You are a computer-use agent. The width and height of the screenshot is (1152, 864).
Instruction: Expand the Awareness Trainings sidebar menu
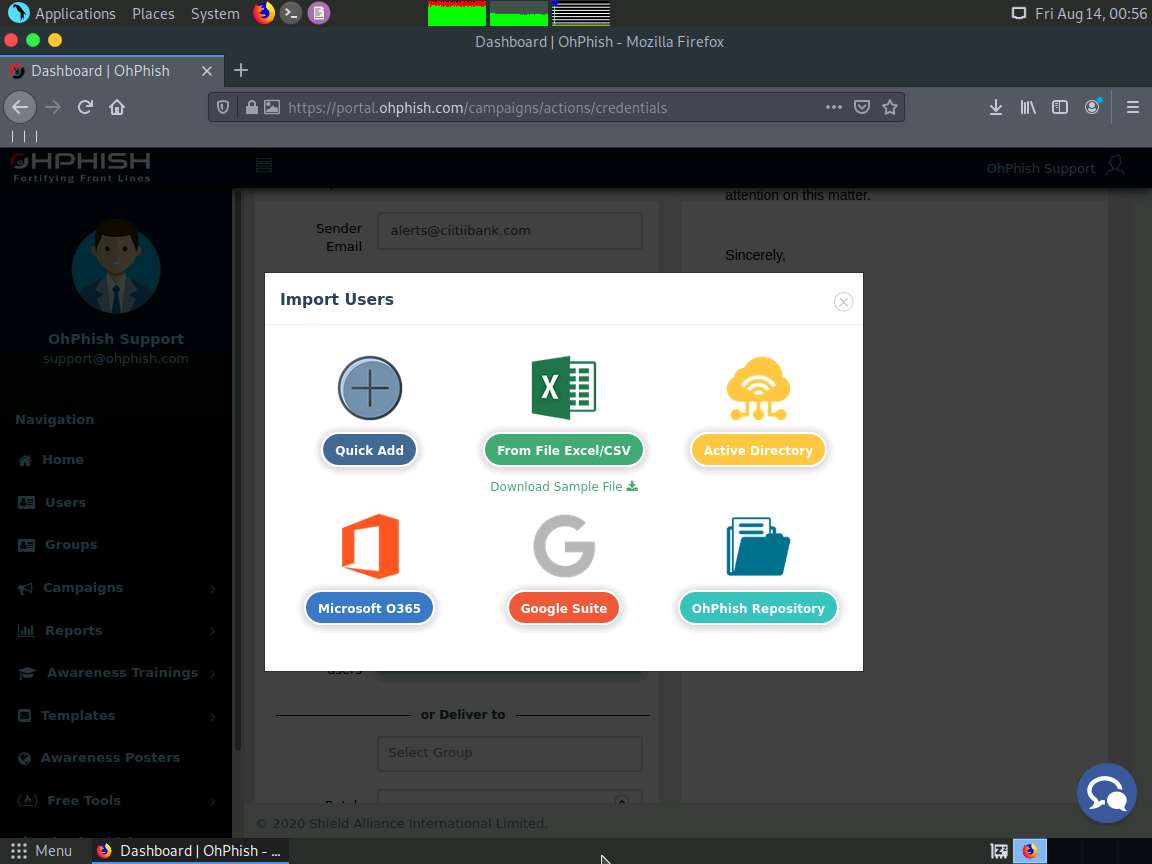tap(116, 672)
